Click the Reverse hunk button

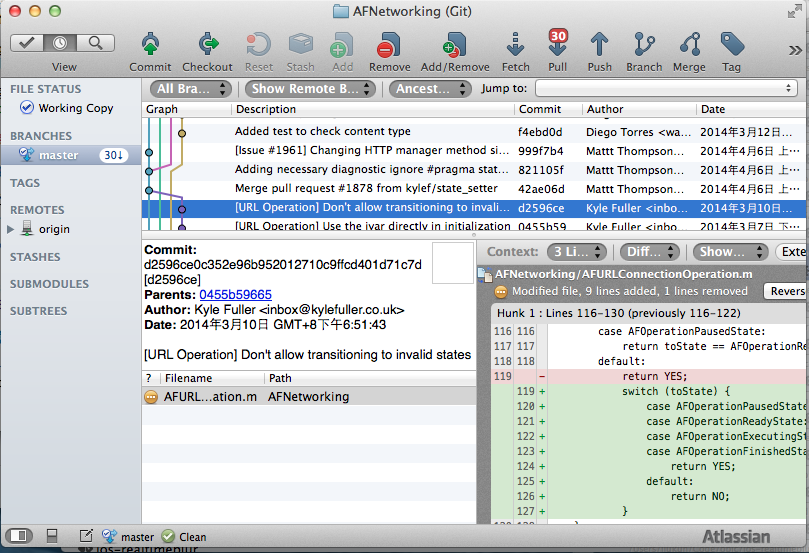point(787,291)
